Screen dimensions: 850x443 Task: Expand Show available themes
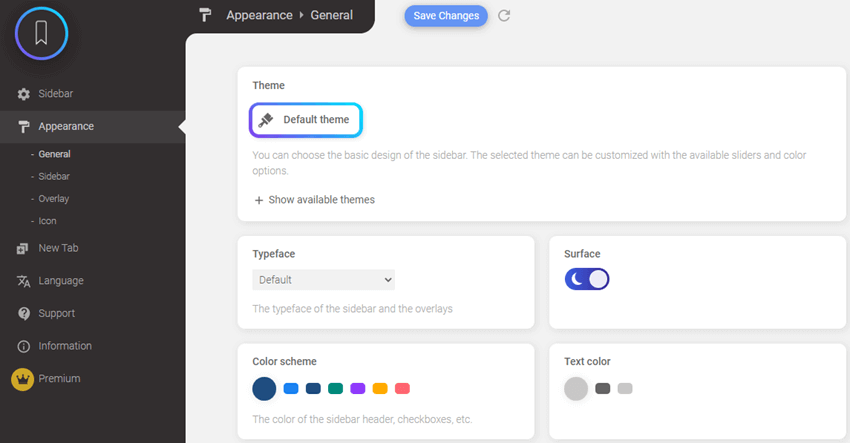[x=314, y=200]
